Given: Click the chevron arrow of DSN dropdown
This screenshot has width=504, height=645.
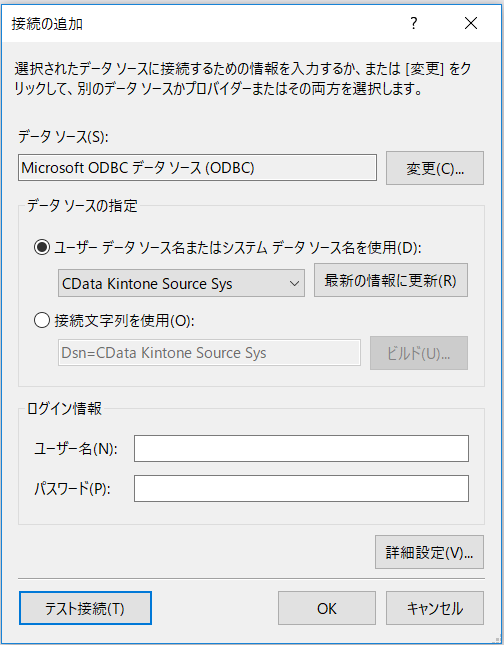Looking at the screenshot, I should [x=294, y=283].
